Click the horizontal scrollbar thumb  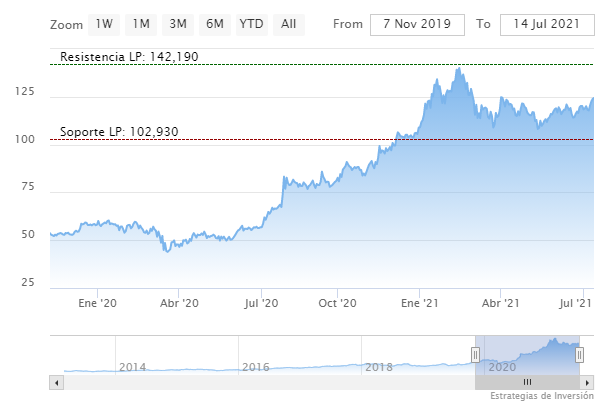point(527,382)
